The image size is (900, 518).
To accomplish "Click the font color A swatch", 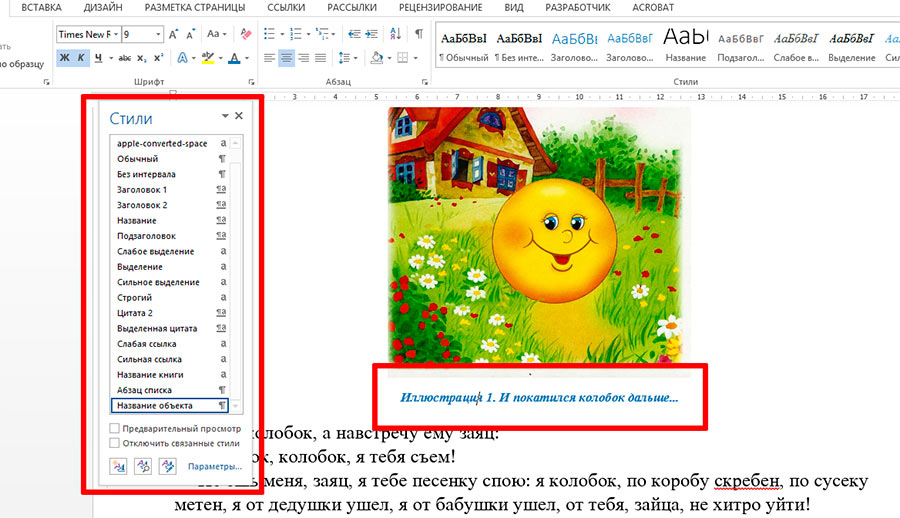I will pos(233,58).
